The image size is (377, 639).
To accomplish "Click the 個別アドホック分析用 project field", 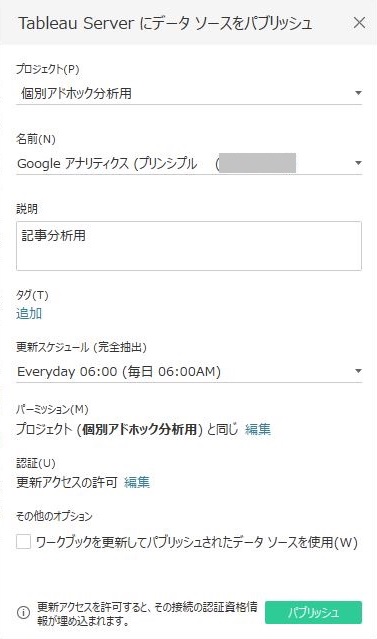I will click(x=189, y=93).
